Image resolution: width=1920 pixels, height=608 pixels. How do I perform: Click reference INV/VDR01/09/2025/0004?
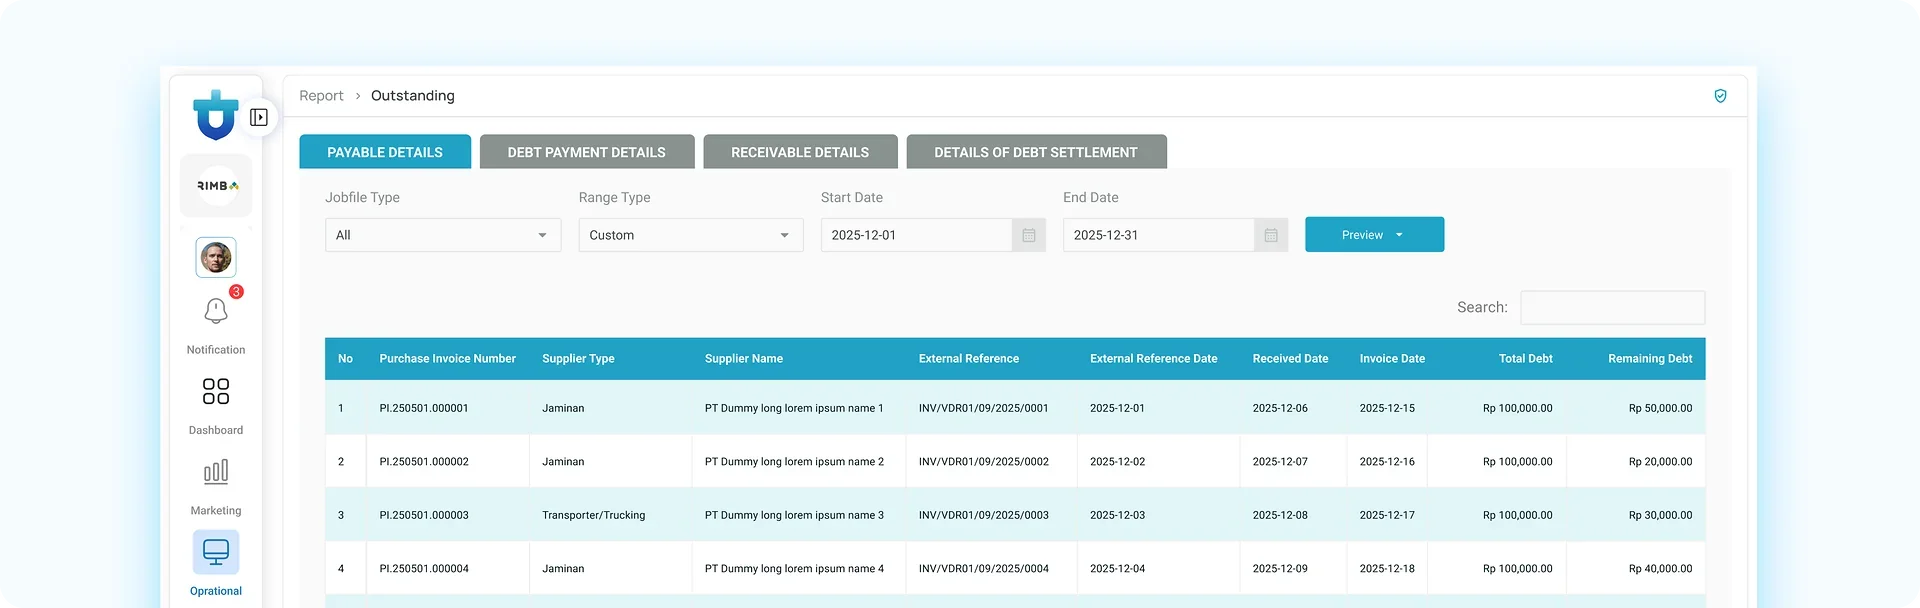[x=984, y=569]
